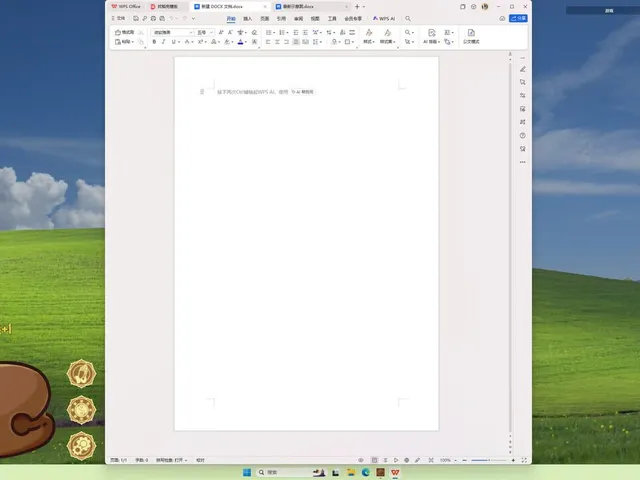Click the sidebar more ellipsis icon
The image size is (640, 480).
pos(522,162)
